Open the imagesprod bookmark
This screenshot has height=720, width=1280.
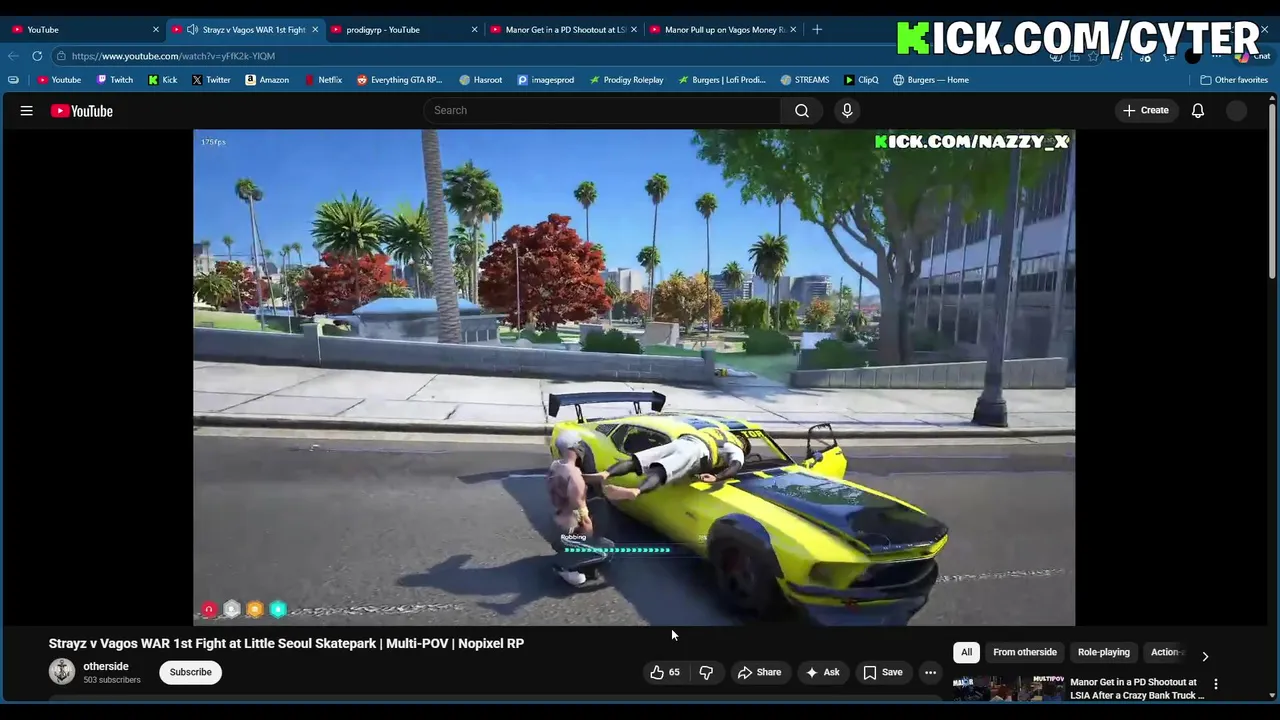pyautogui.click(x=546, y=80)
